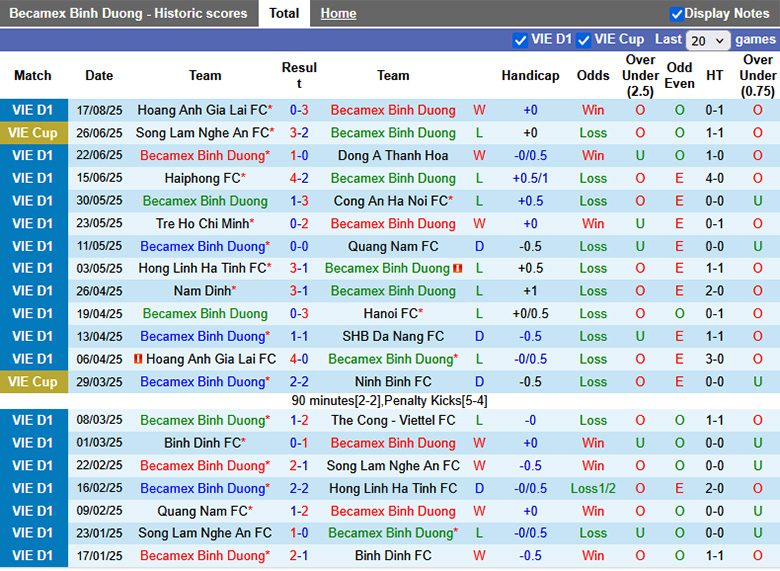Open Hong Linh Ha Tinh FC* in 03/05/25 row
Viewport: 780px width, 571px height.
pos(205,268)
